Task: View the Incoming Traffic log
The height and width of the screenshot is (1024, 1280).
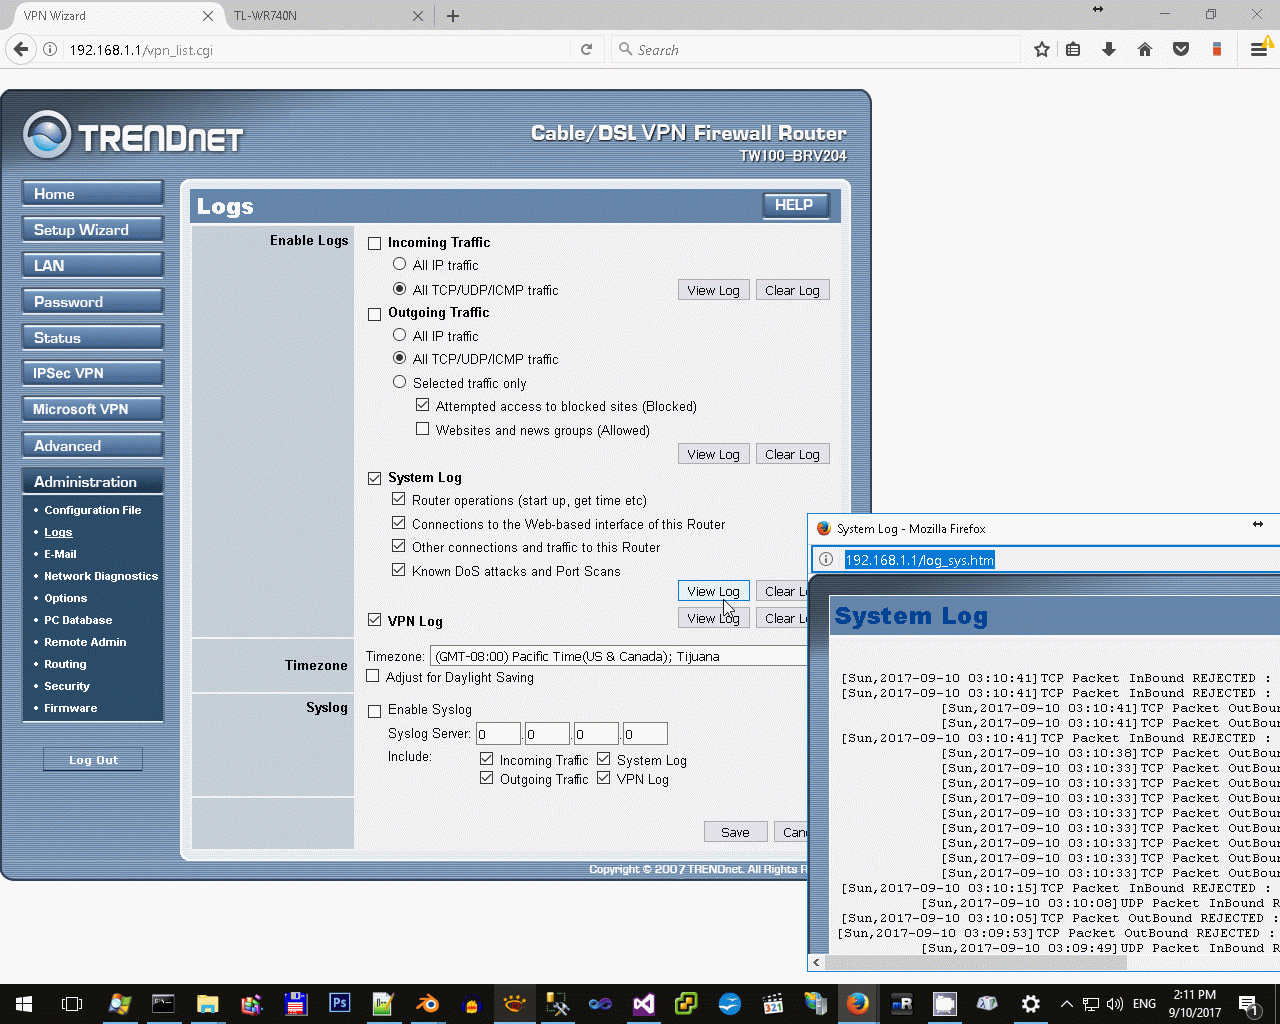Action: pyautogui.click(x=713, y=290)
